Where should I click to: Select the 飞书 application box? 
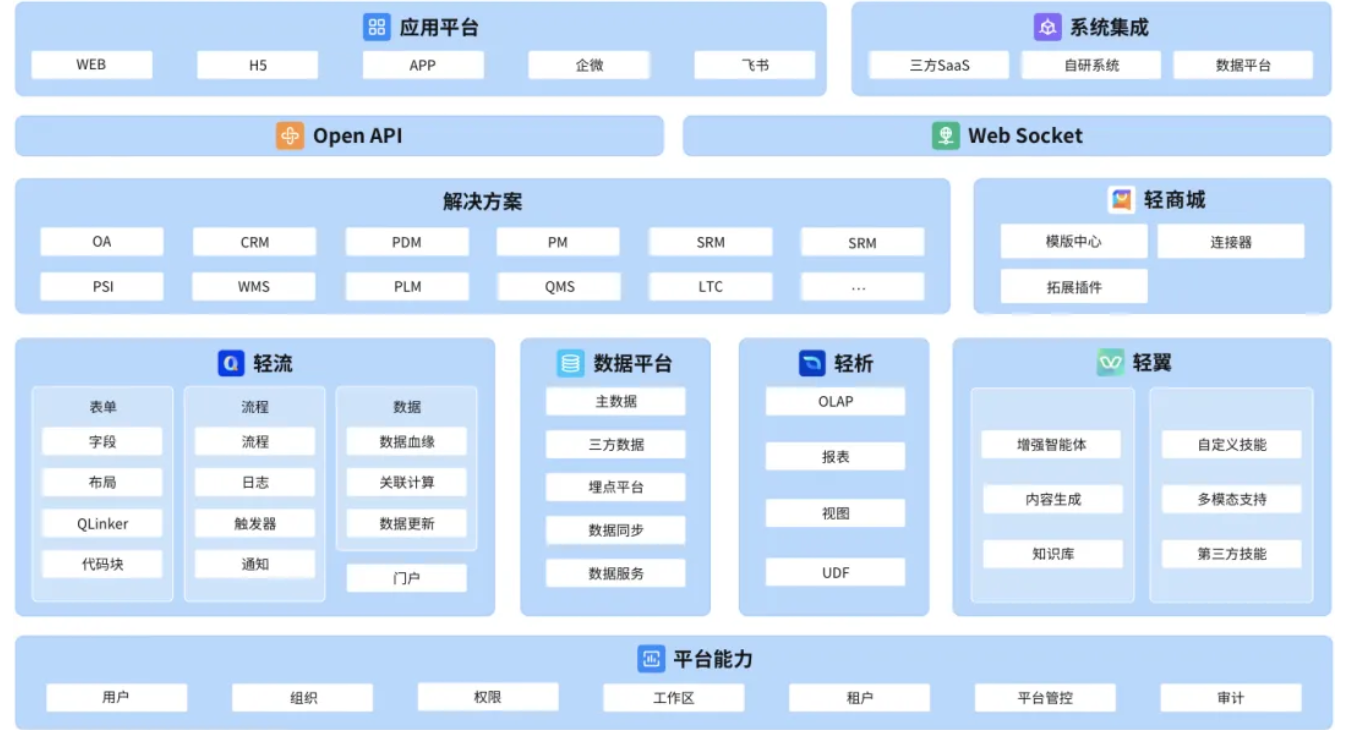pyautogui.click(x=755, y=65)
